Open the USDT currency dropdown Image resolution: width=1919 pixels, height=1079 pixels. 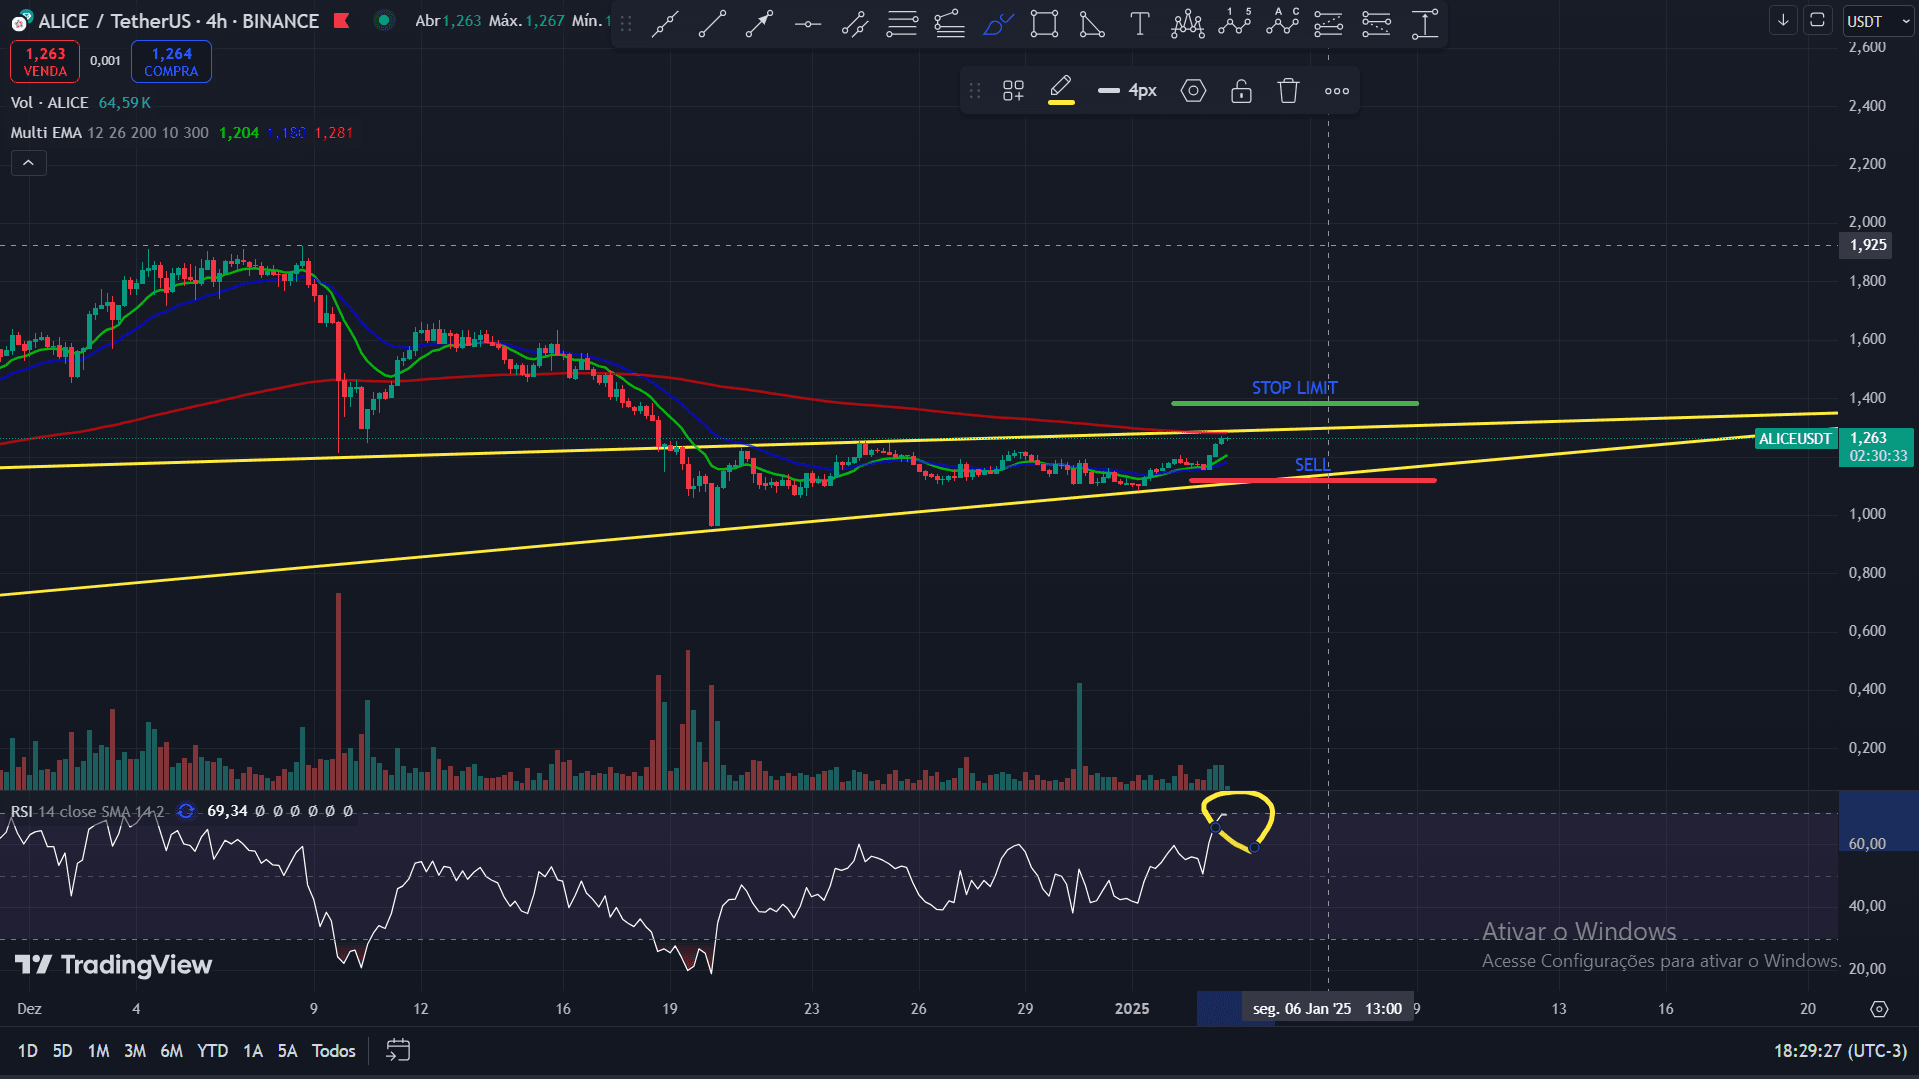click(1877, 21)
